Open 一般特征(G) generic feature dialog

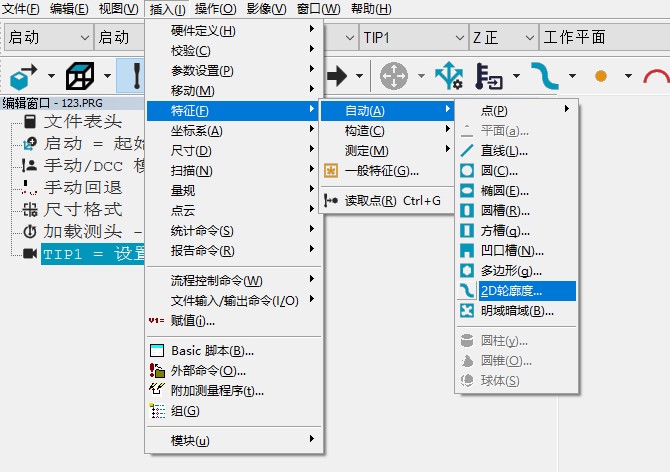coord(381,171)
